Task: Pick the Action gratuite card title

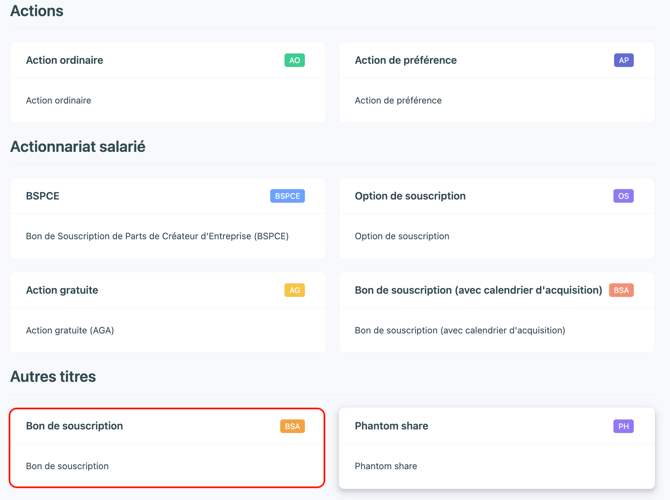Action: 62,290
